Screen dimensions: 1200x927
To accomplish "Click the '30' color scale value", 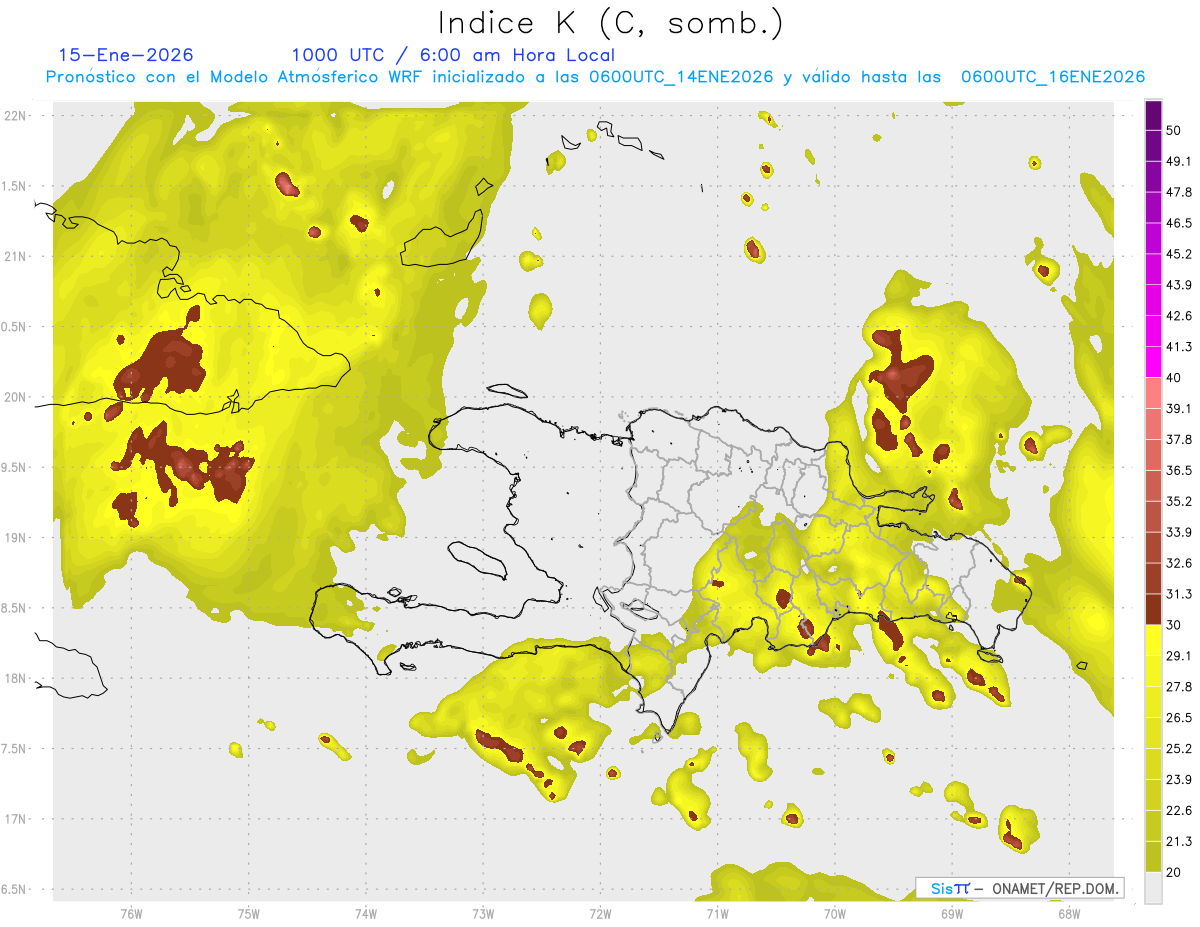I will click(x=1173, y=625).
